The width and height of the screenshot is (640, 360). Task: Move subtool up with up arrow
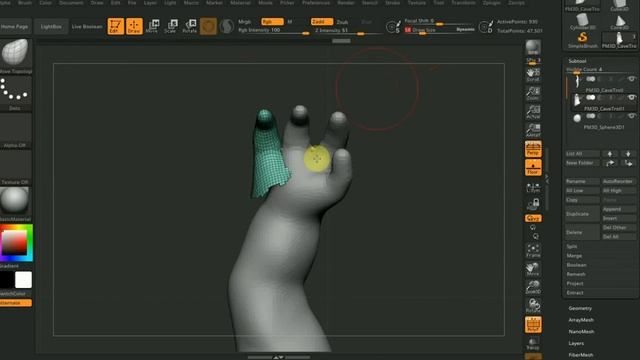[610, 154]
